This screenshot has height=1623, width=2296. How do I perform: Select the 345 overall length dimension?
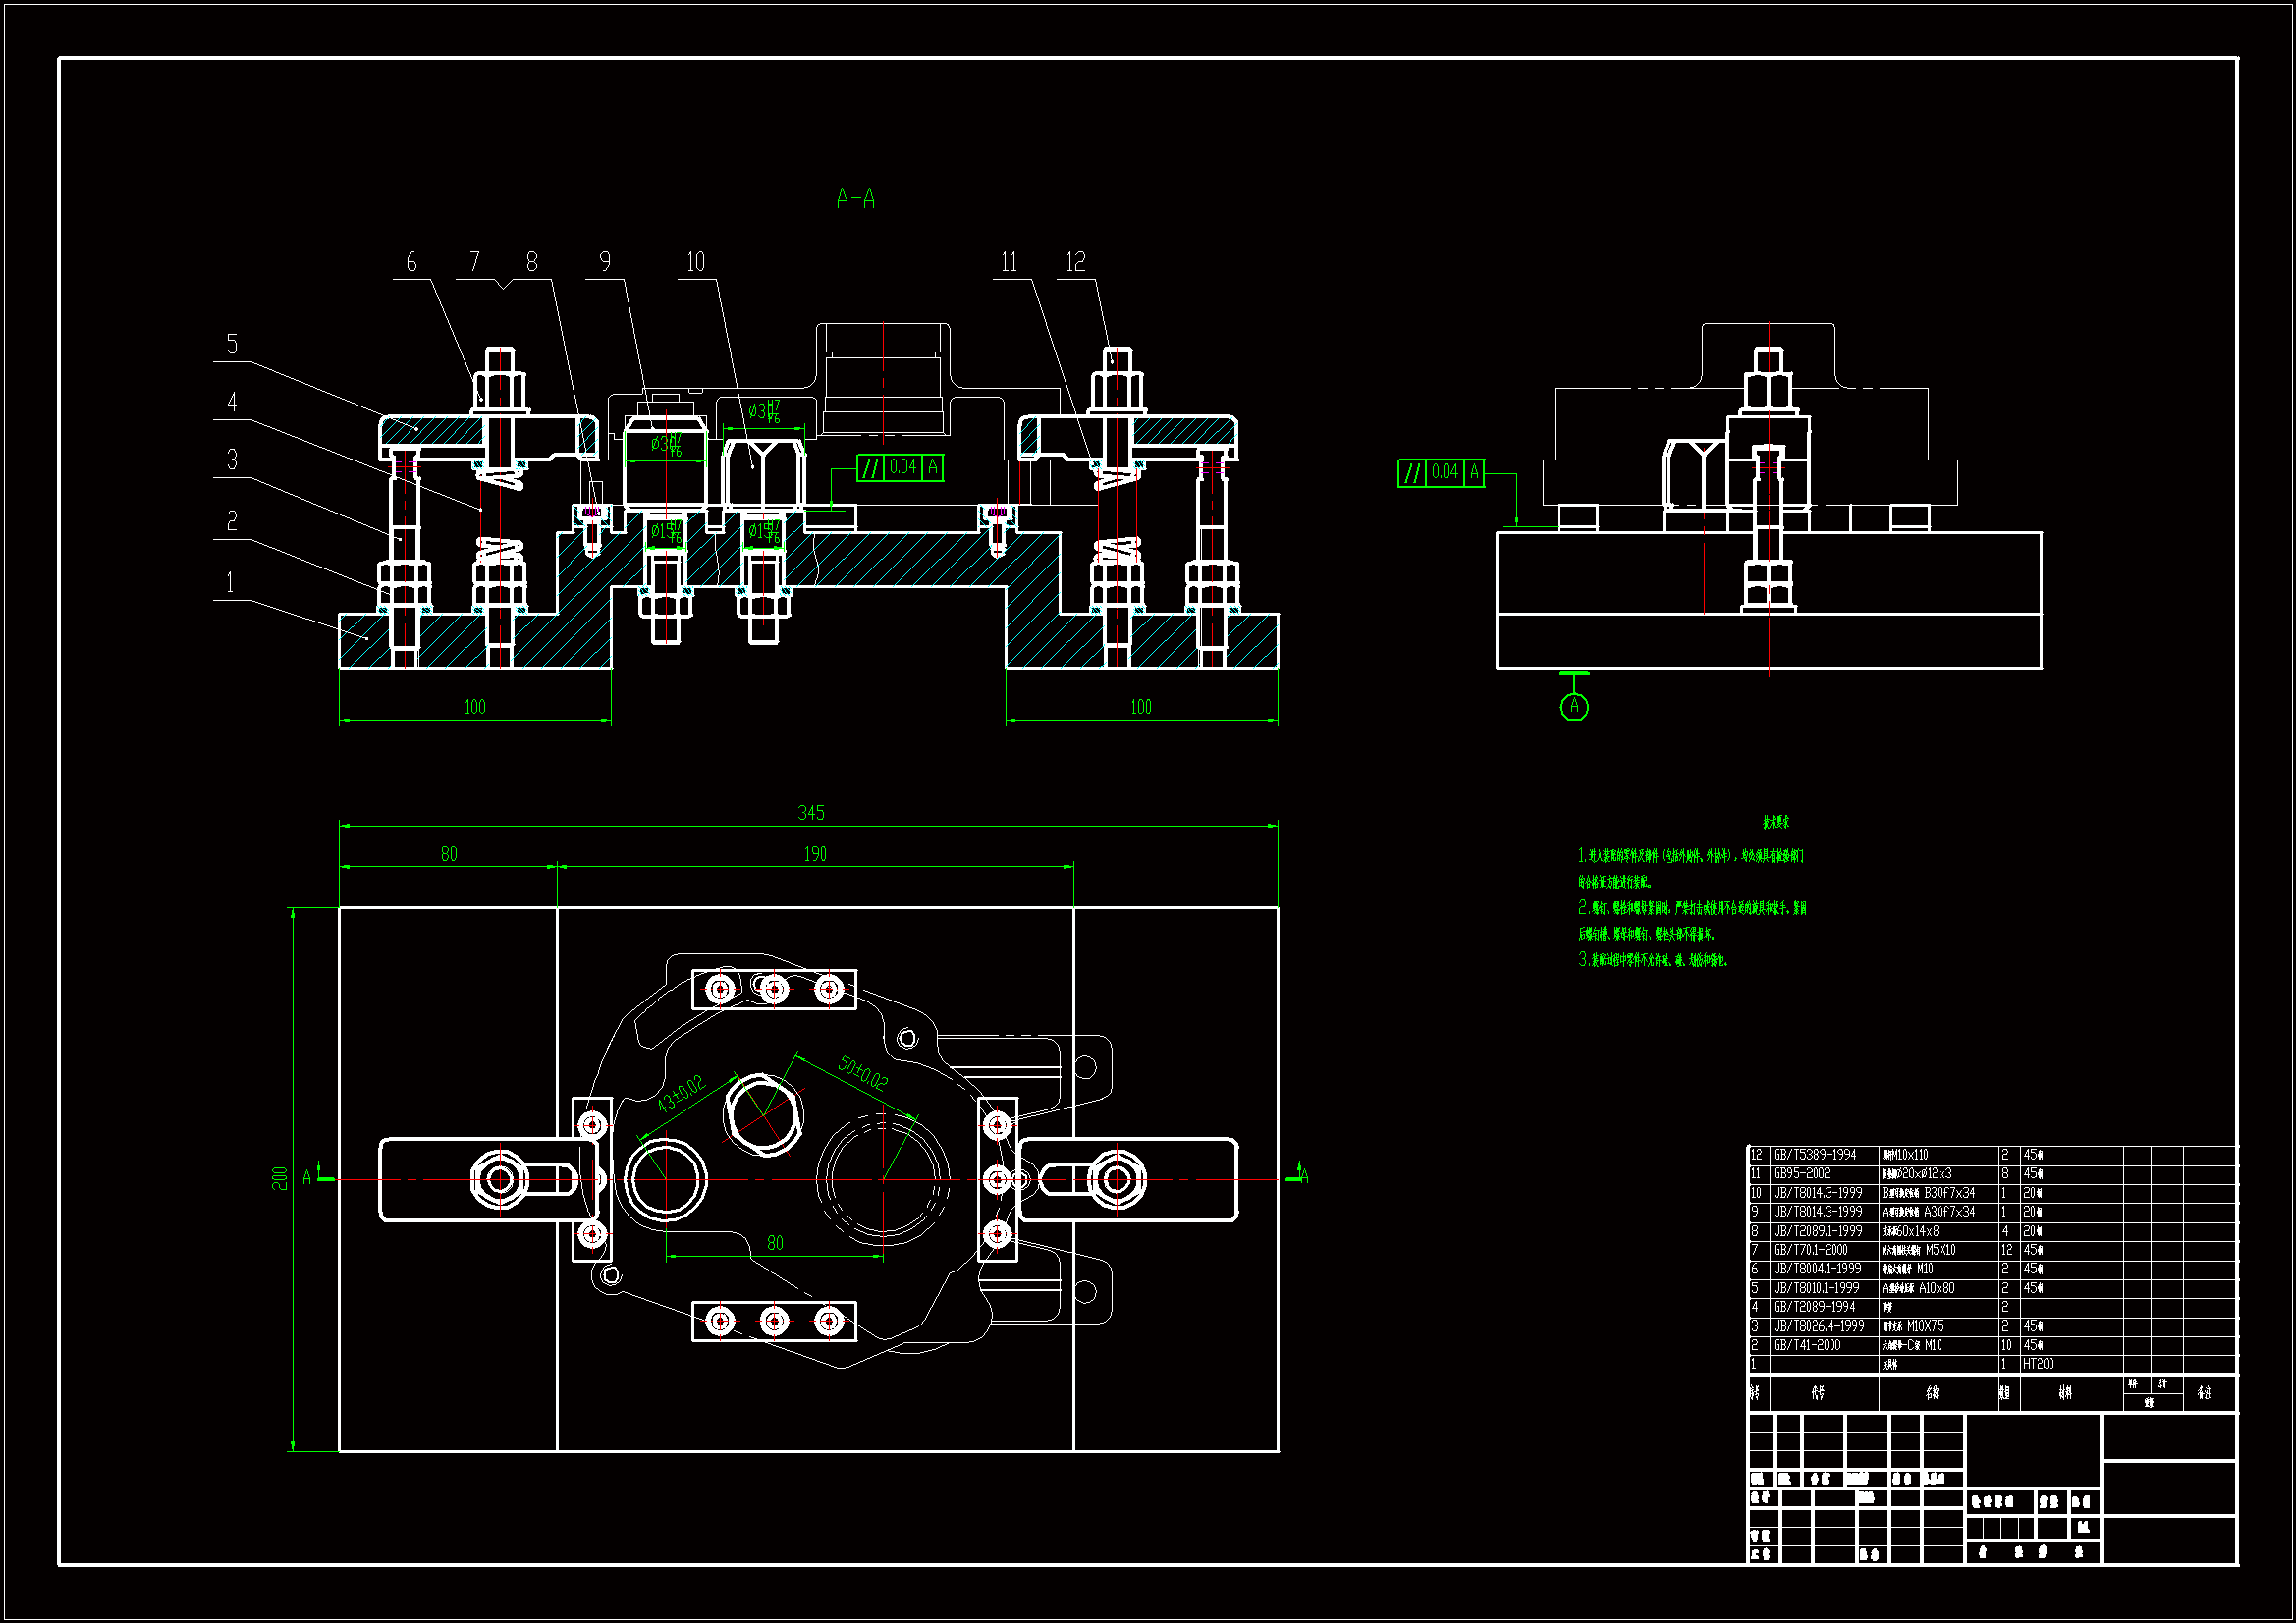[811, 813]
